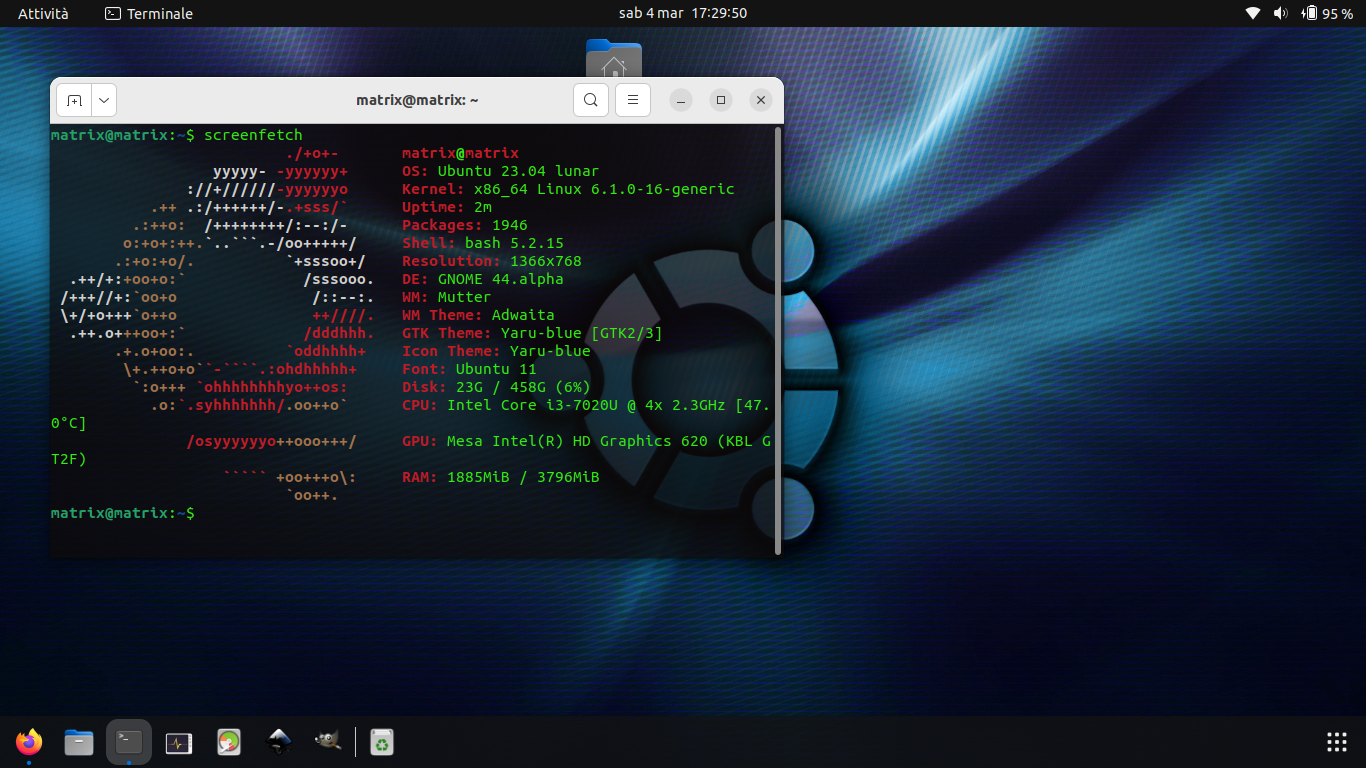Click the terminal title matrix@matrix: ~
This screenshot has height=768, width=1366.
tap(417, 100)
